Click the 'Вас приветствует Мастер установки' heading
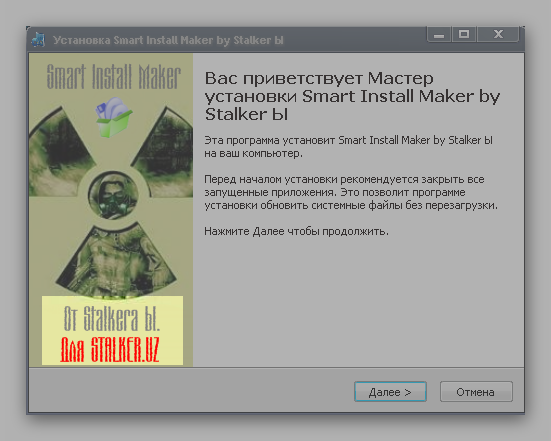Viewport: 551px width, 441px height. (352, 96)
